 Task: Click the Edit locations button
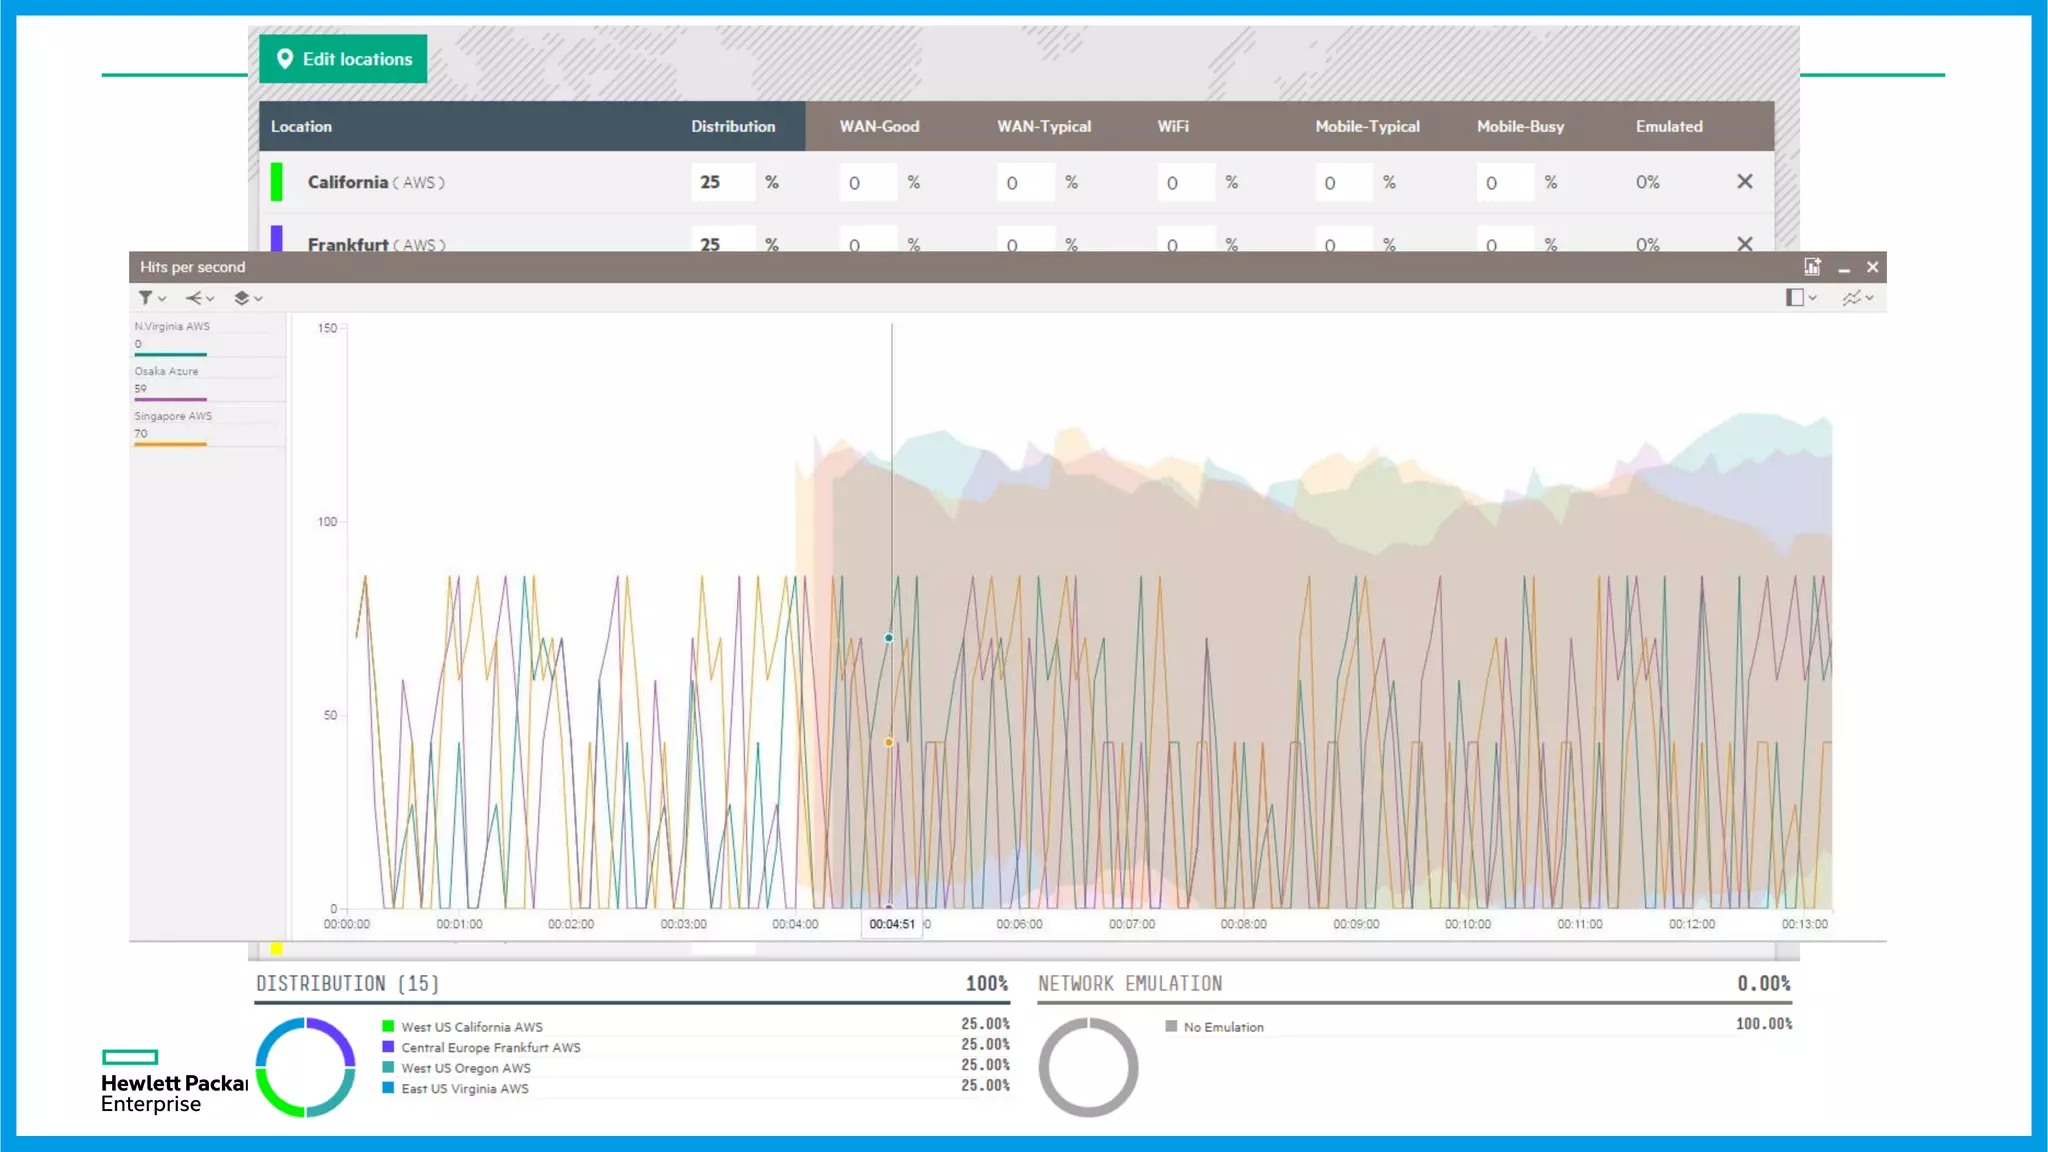[x=343, y=59]
